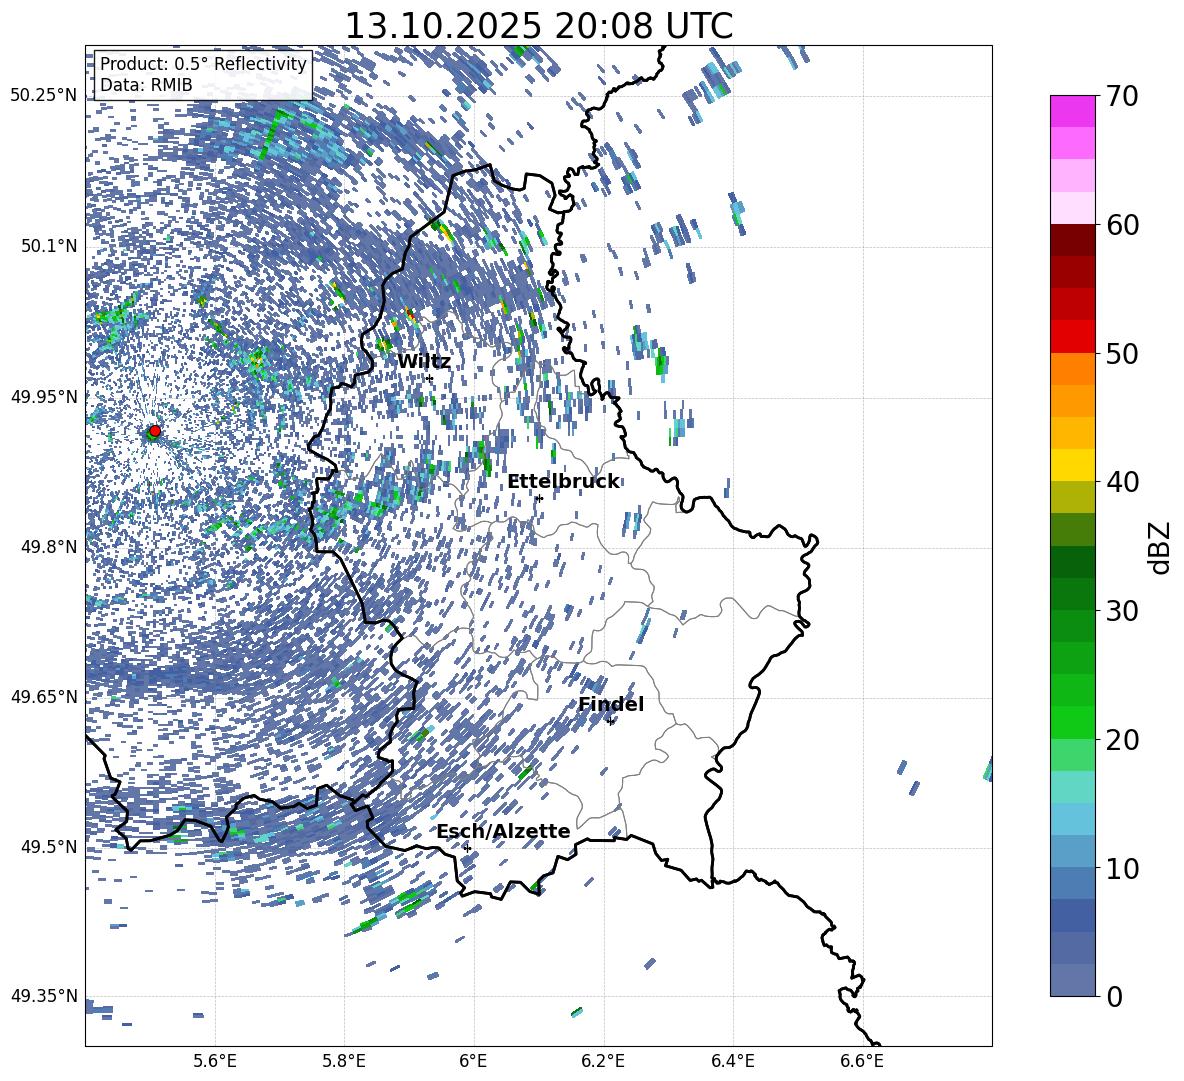
Task: Click the 49.8°N latitude label
Action: tap(48, 547)
